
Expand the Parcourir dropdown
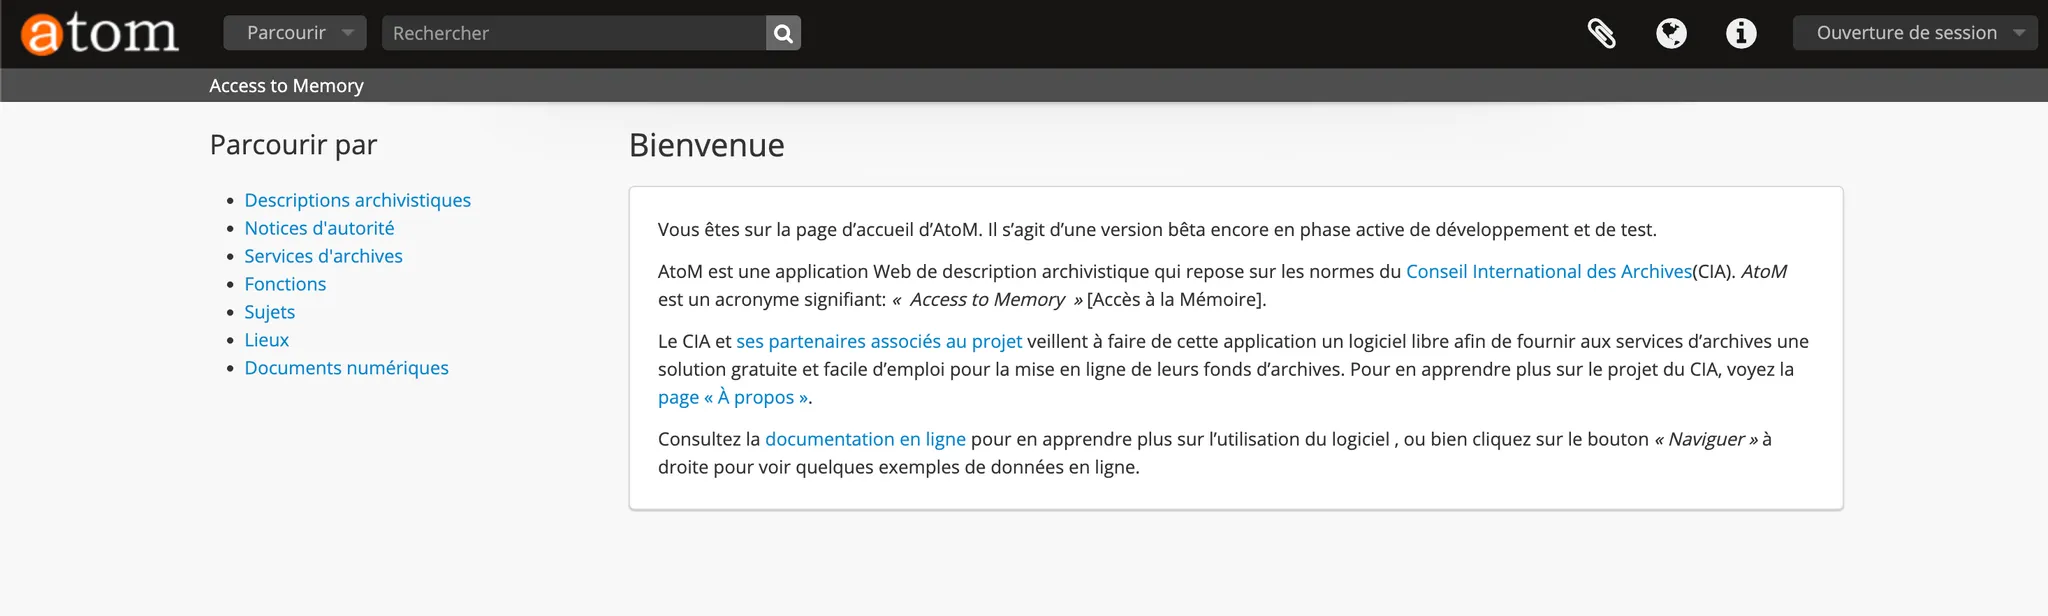coord(294,33)
